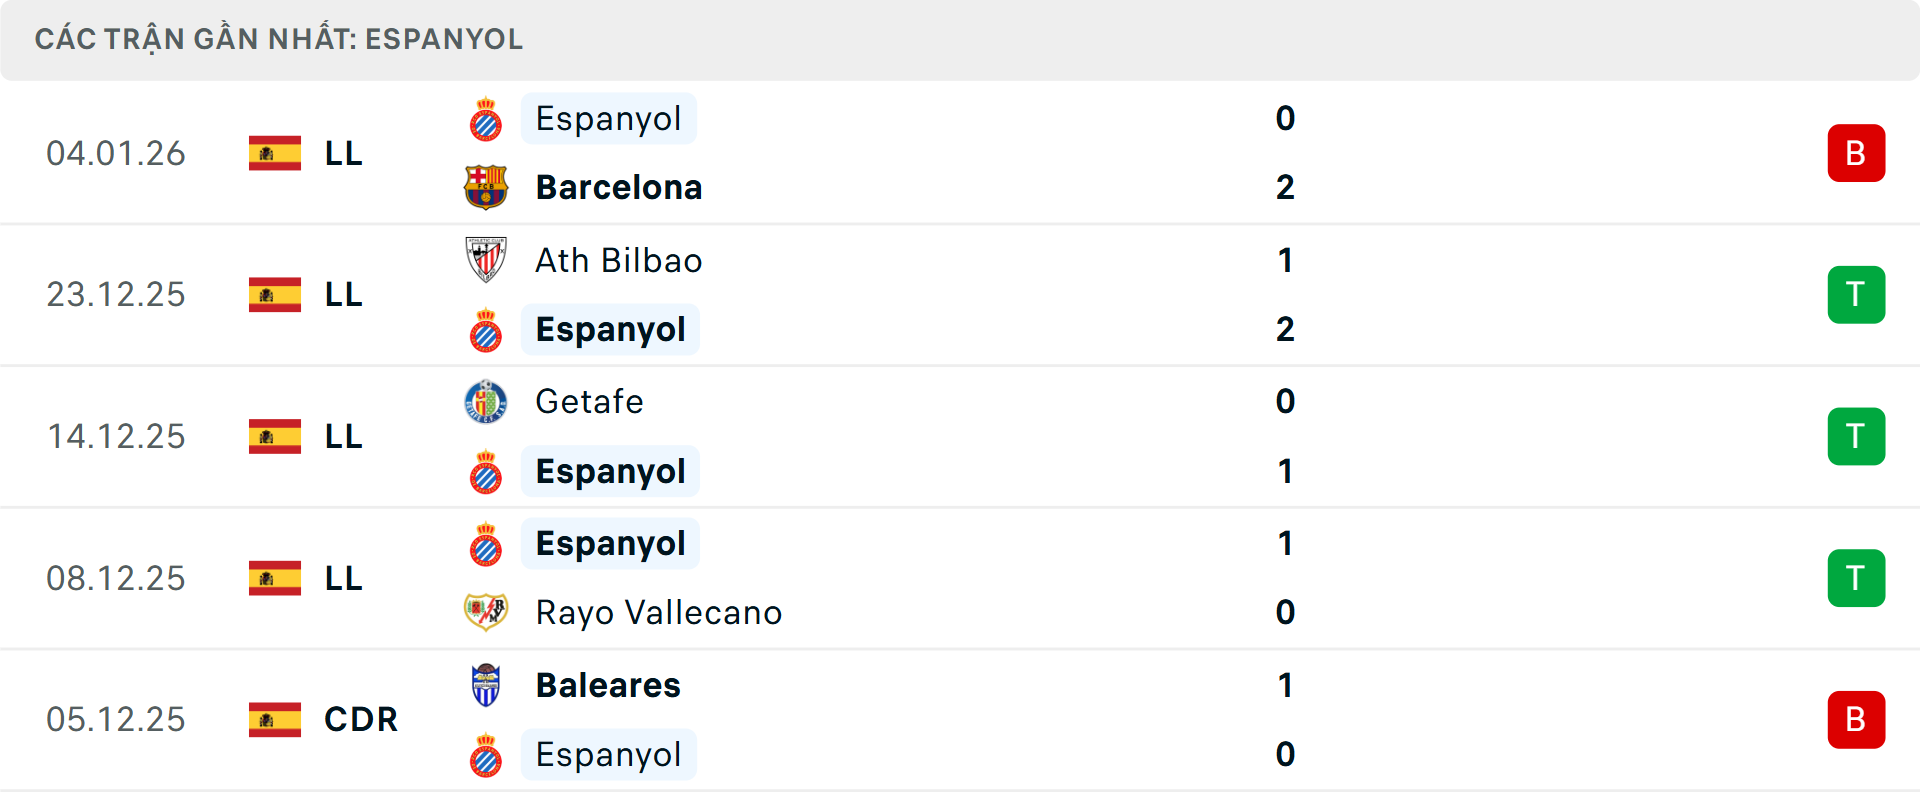Expand the Baleares vs Espanyol match details

960,719
